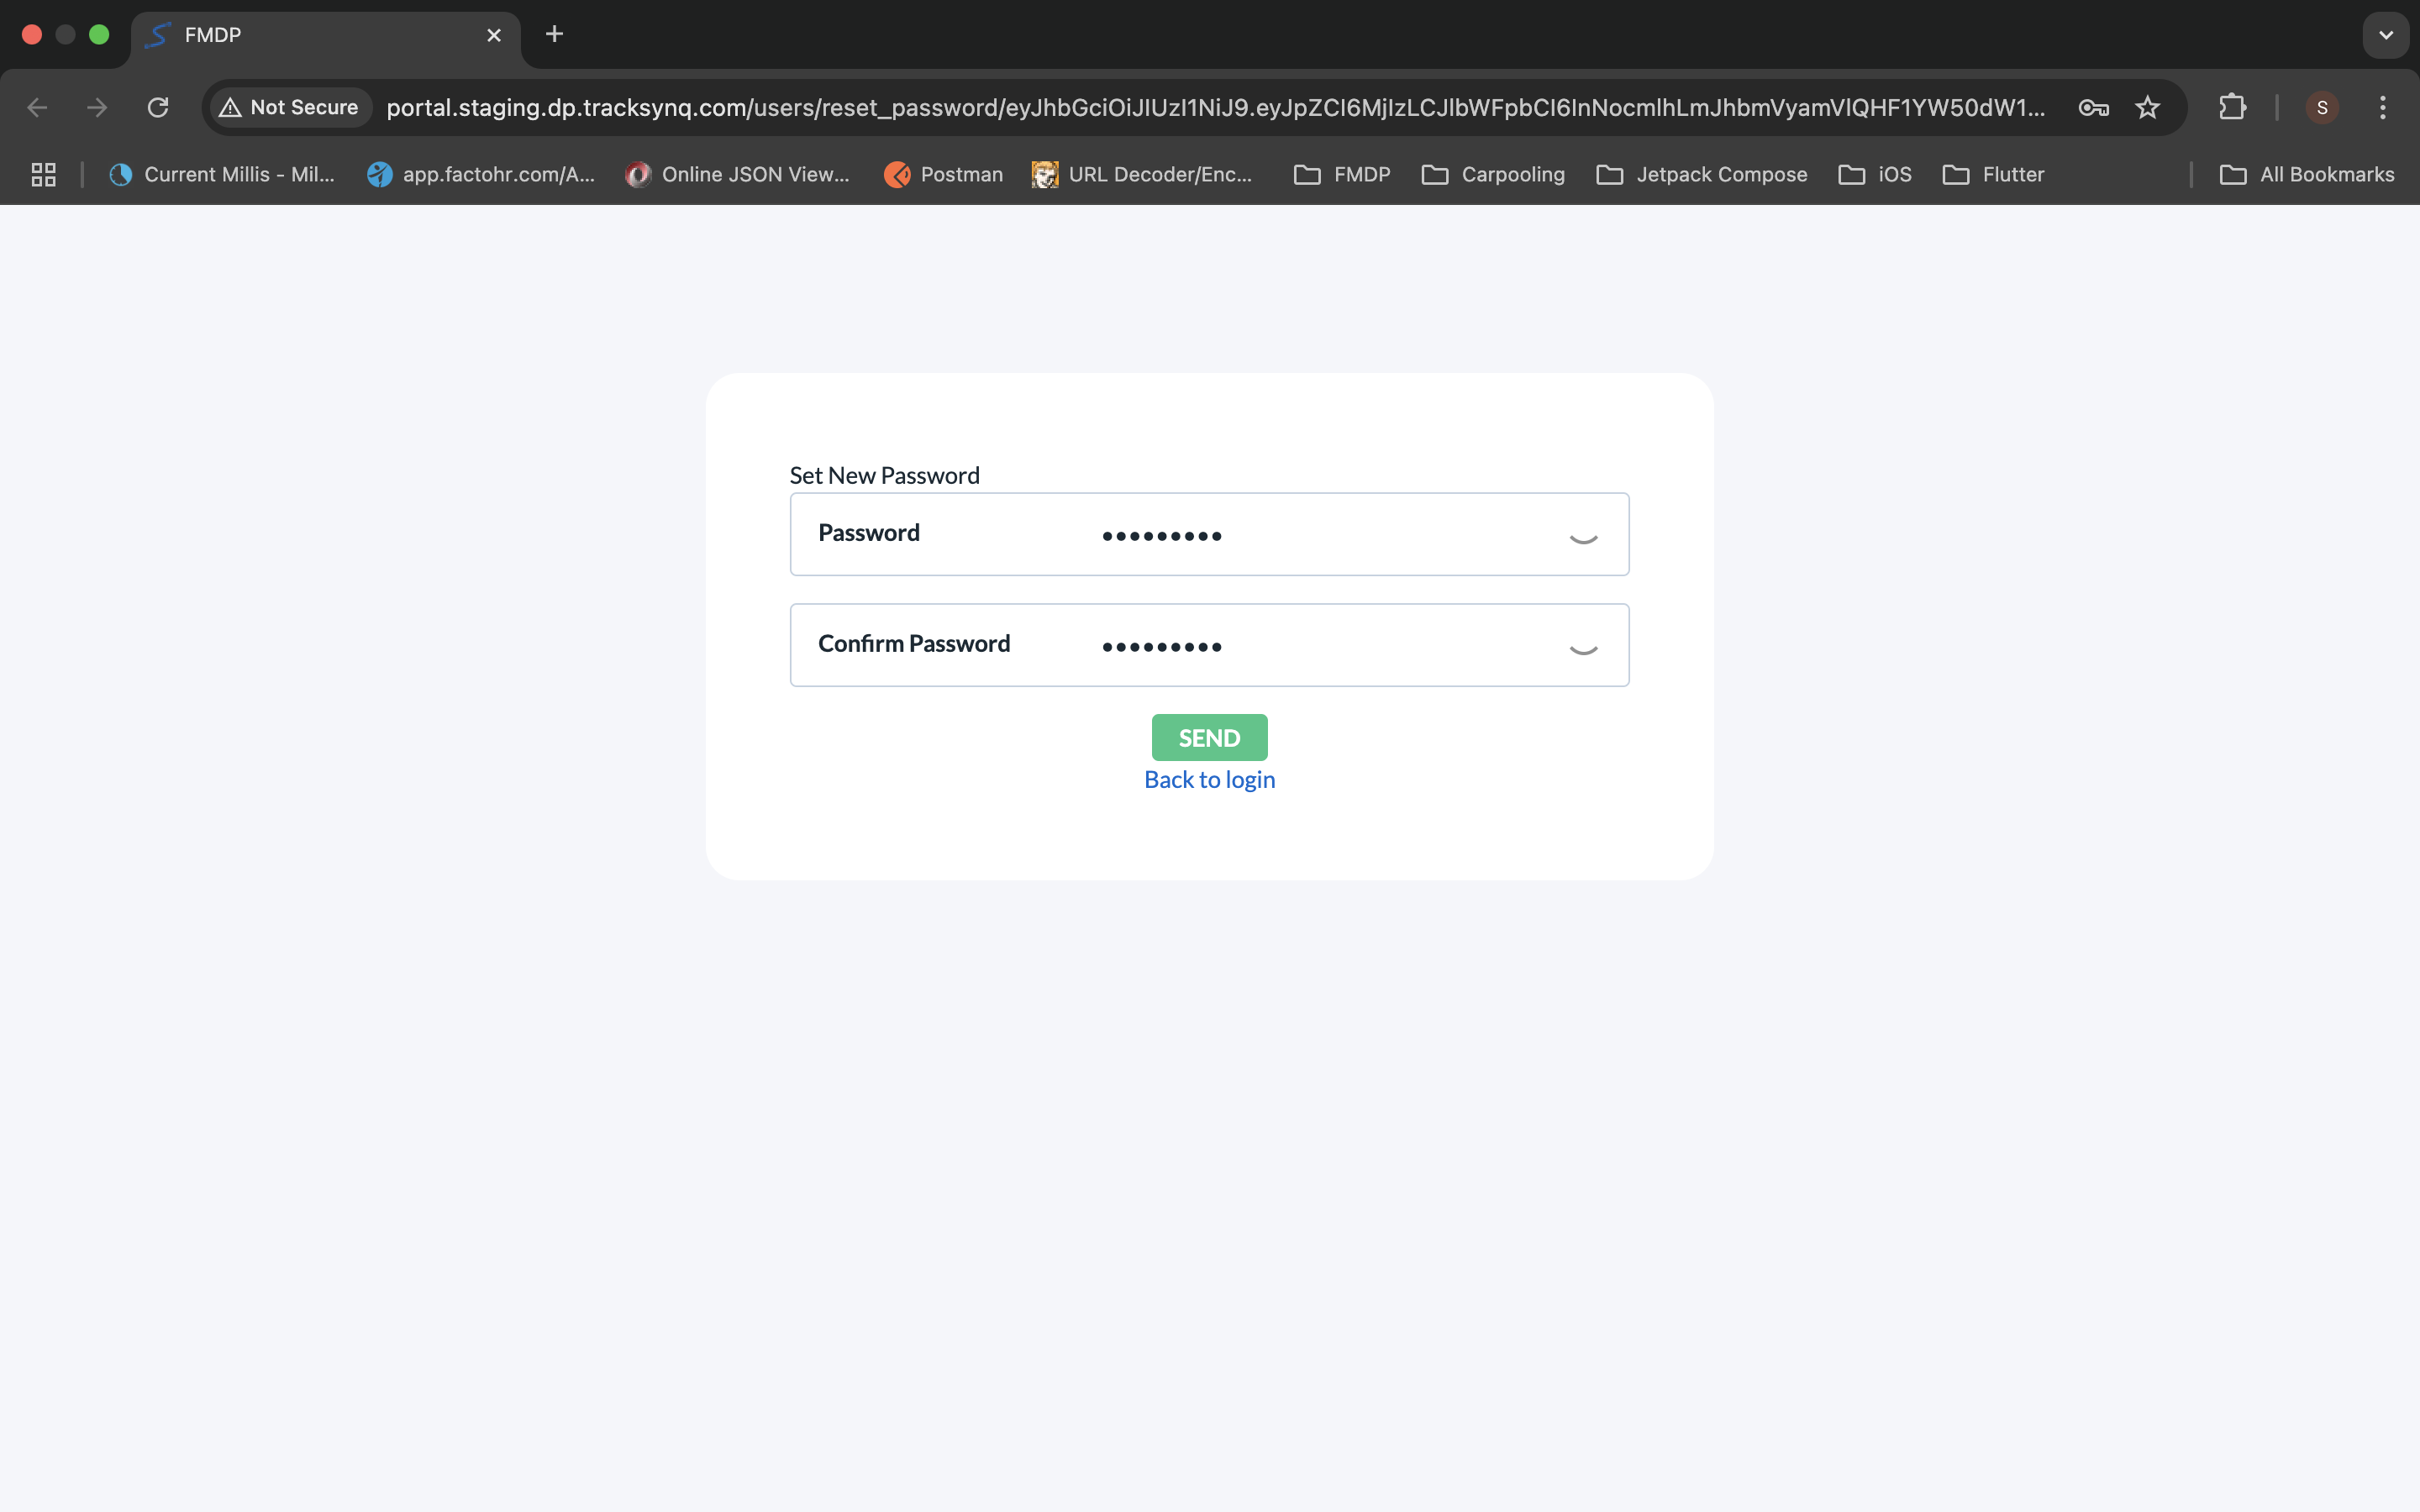Open the apps grid shortcut
The width and height of the screenshot is (2420, 1512).
point(43,174)
